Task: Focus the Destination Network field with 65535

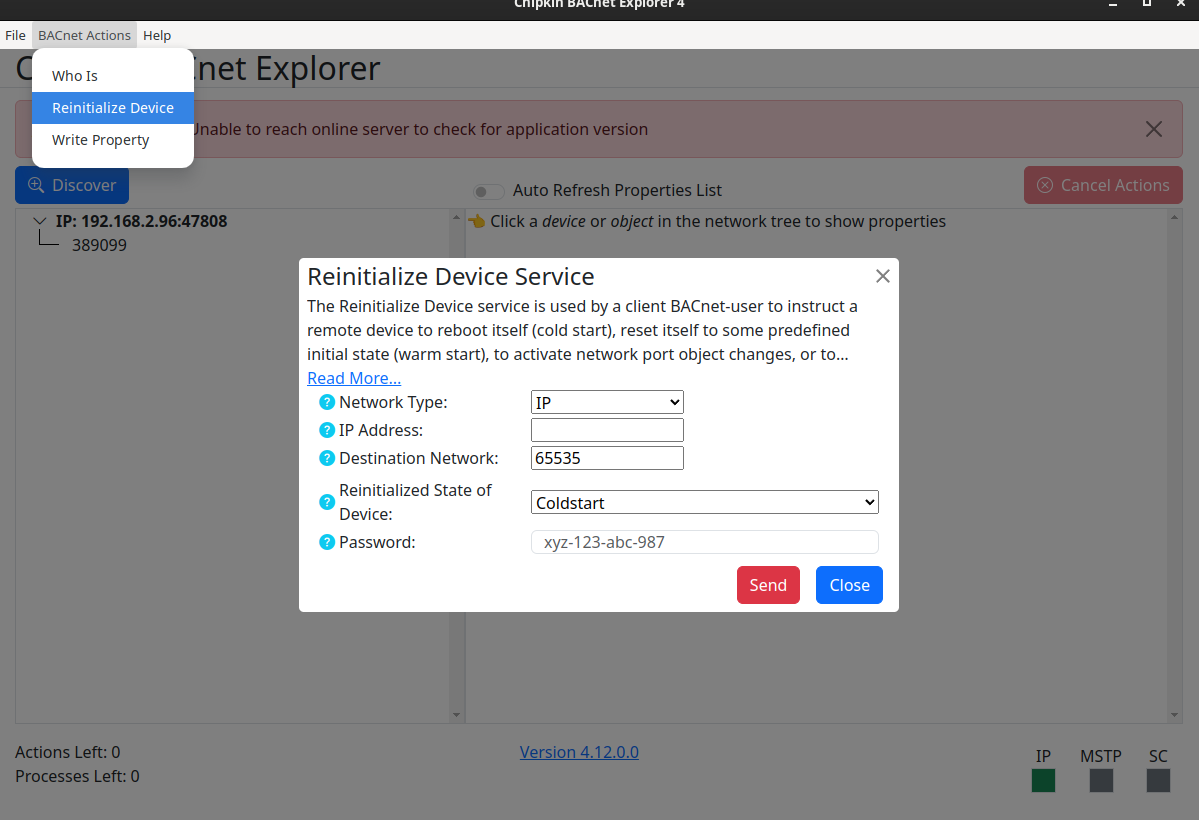Action: 607,458
